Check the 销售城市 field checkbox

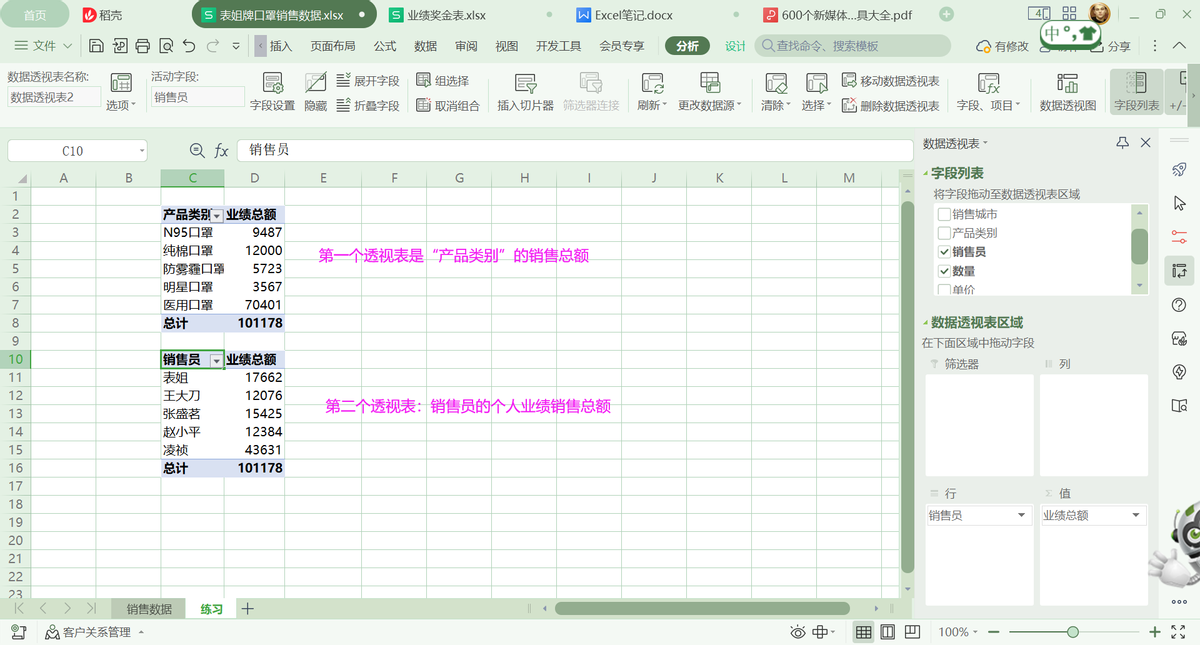[944, 214]
